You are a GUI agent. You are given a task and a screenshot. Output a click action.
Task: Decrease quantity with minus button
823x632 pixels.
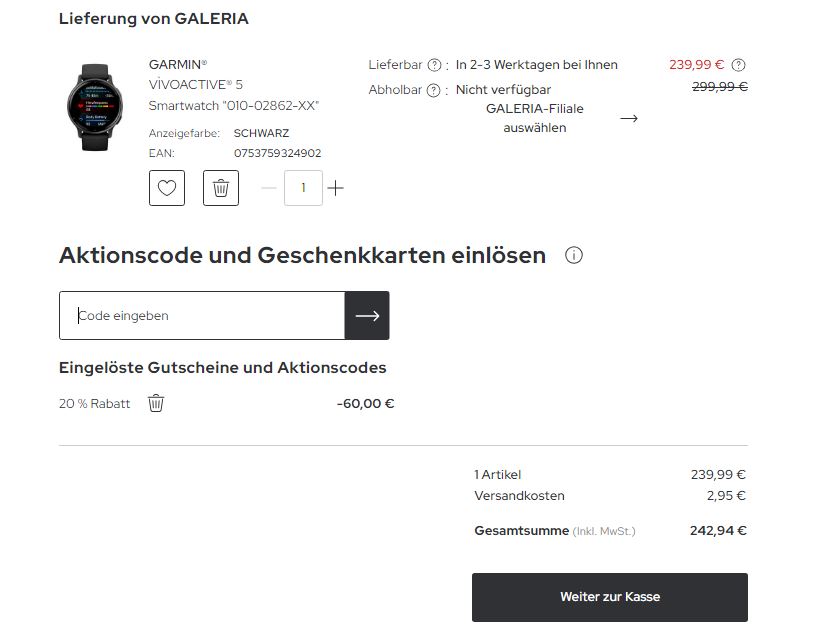[268, 188]
